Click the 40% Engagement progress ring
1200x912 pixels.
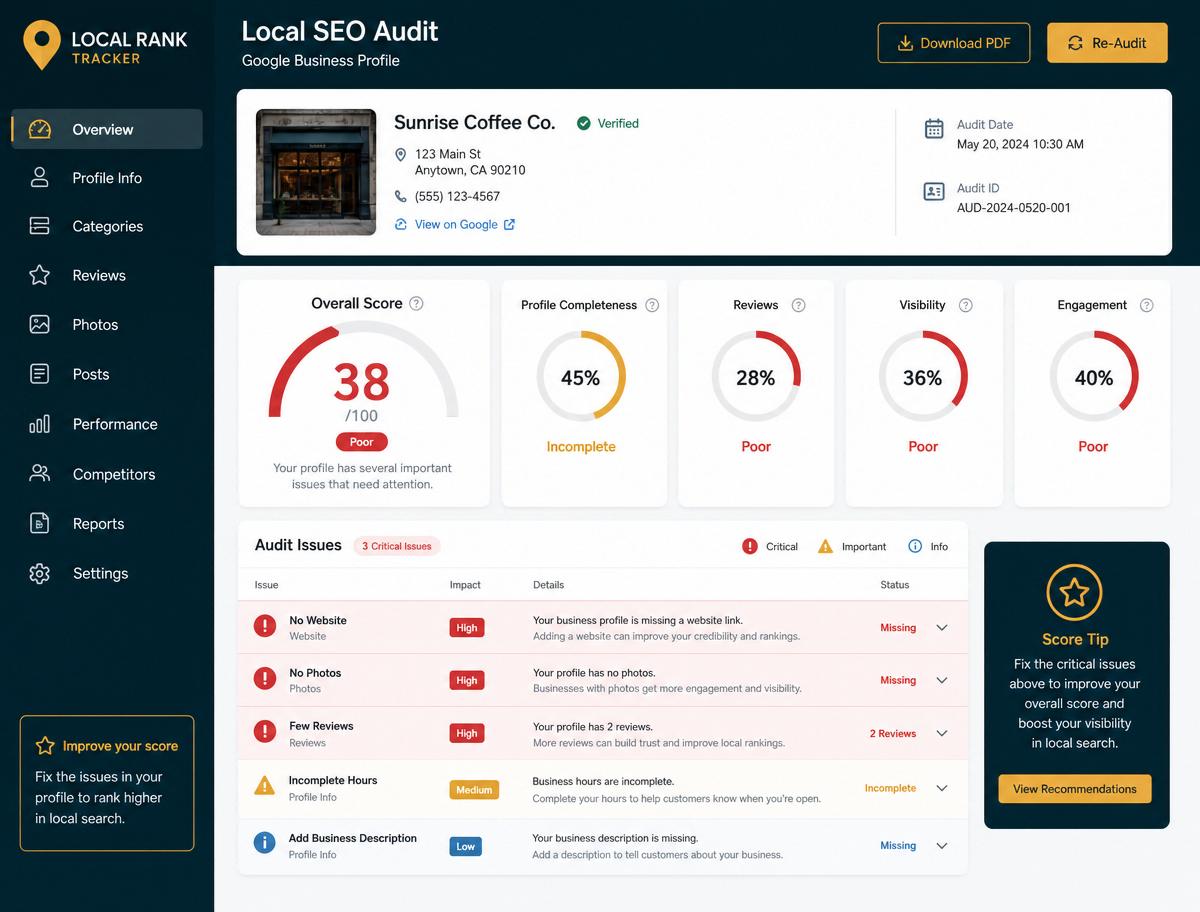click(1094, 376)
